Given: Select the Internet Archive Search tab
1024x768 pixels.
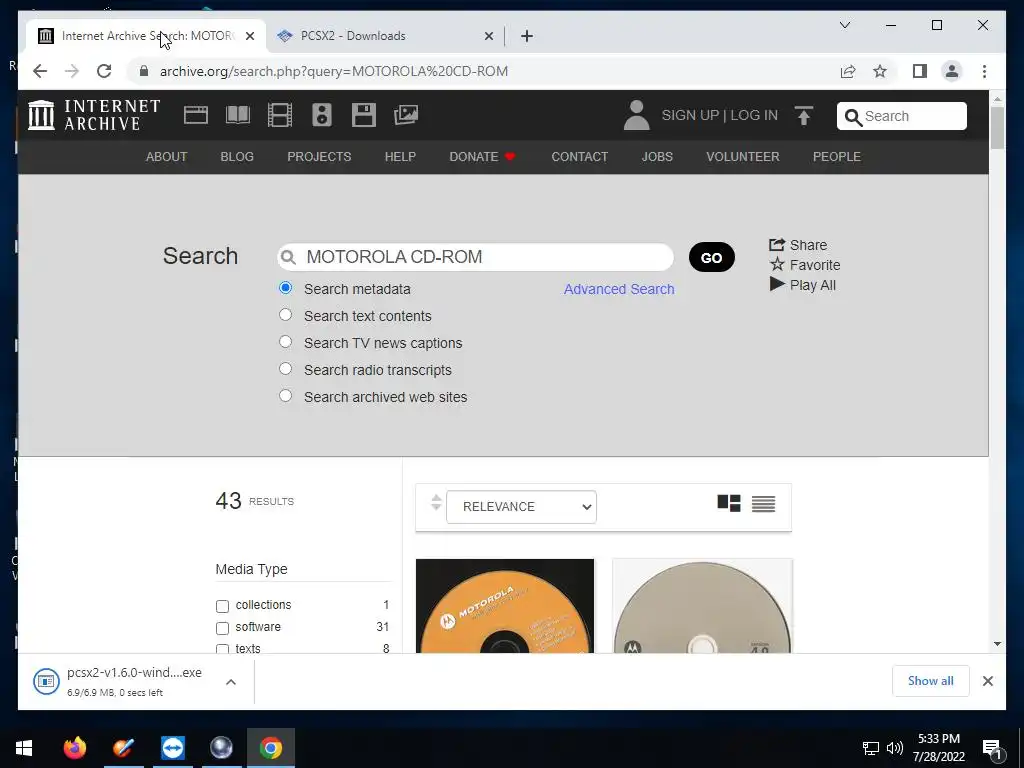Looking at the screenshot, I should click(x=146, y=36).
